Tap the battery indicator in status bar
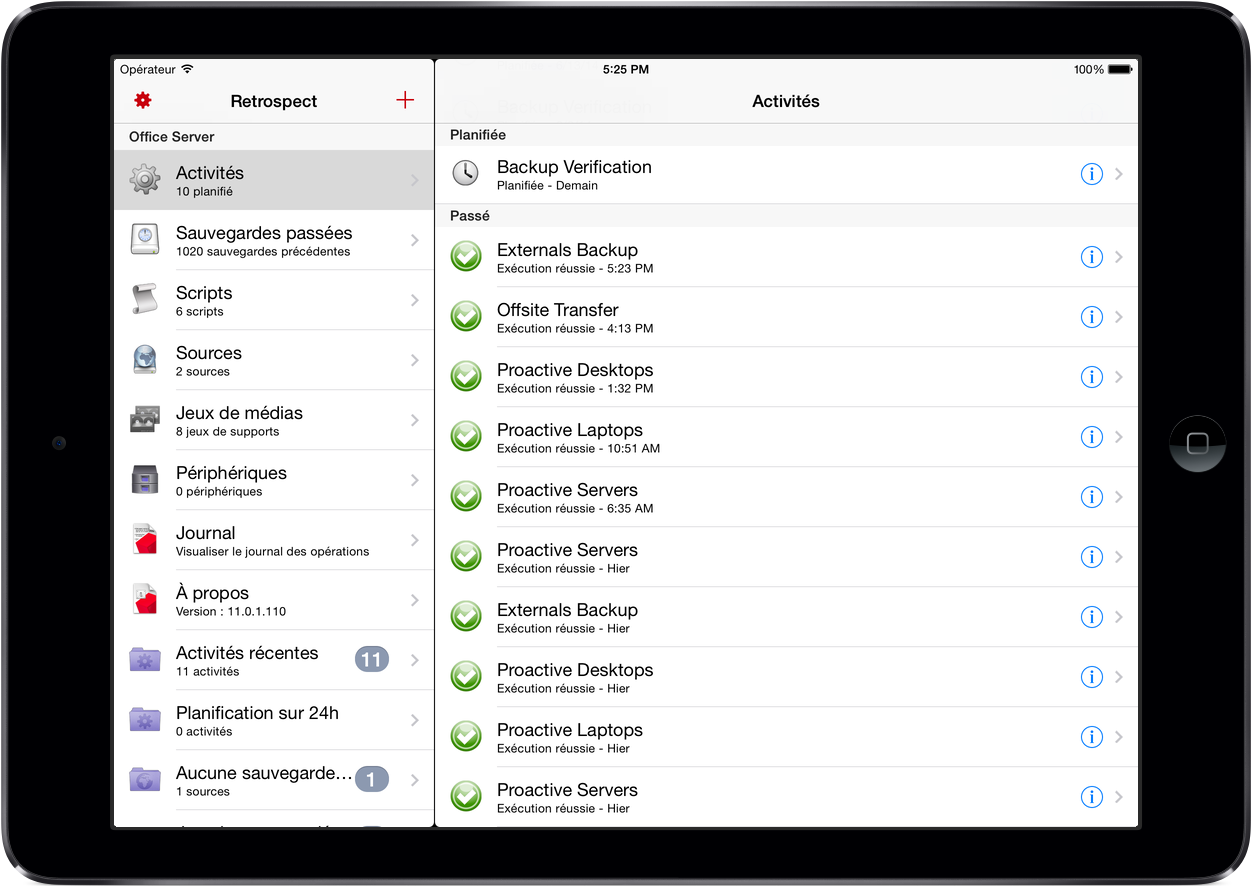Viewport: 1252px width, 886px height. (1119, 70)
